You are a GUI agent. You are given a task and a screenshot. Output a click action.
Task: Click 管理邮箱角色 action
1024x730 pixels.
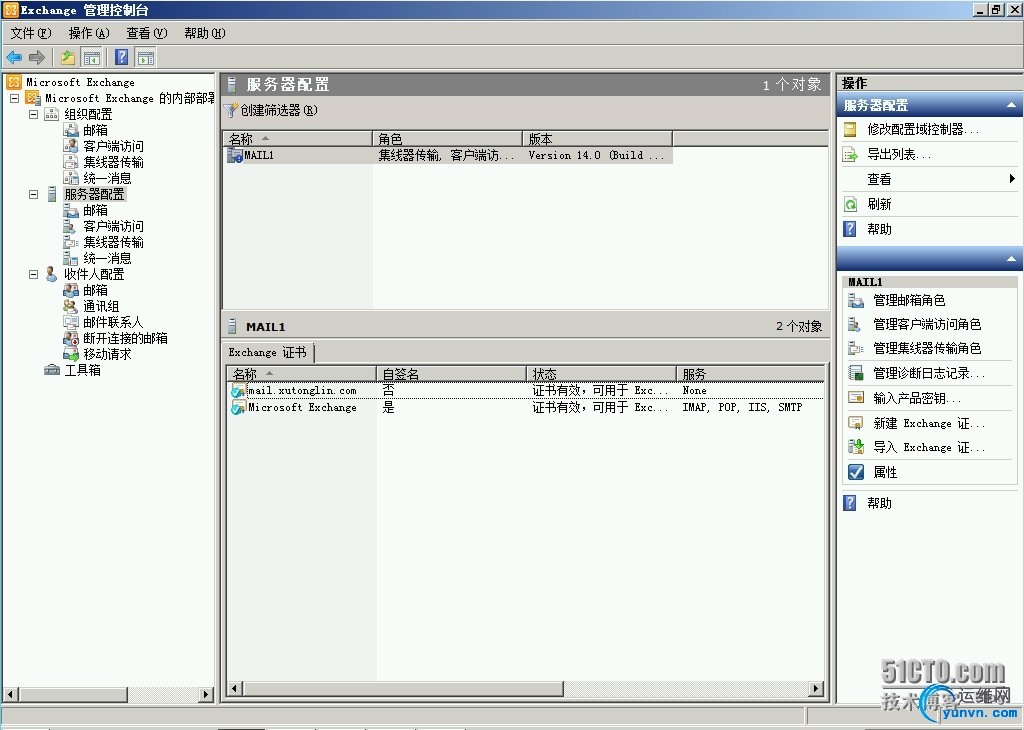[909, 300]
